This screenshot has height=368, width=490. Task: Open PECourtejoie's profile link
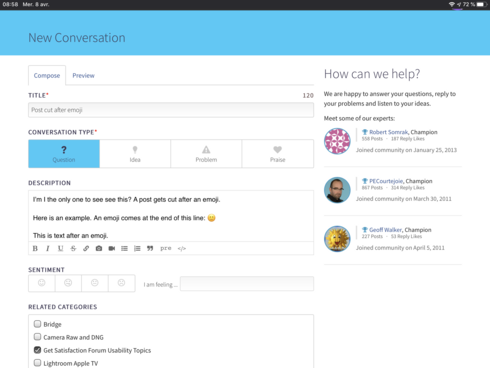pos(386,181)
